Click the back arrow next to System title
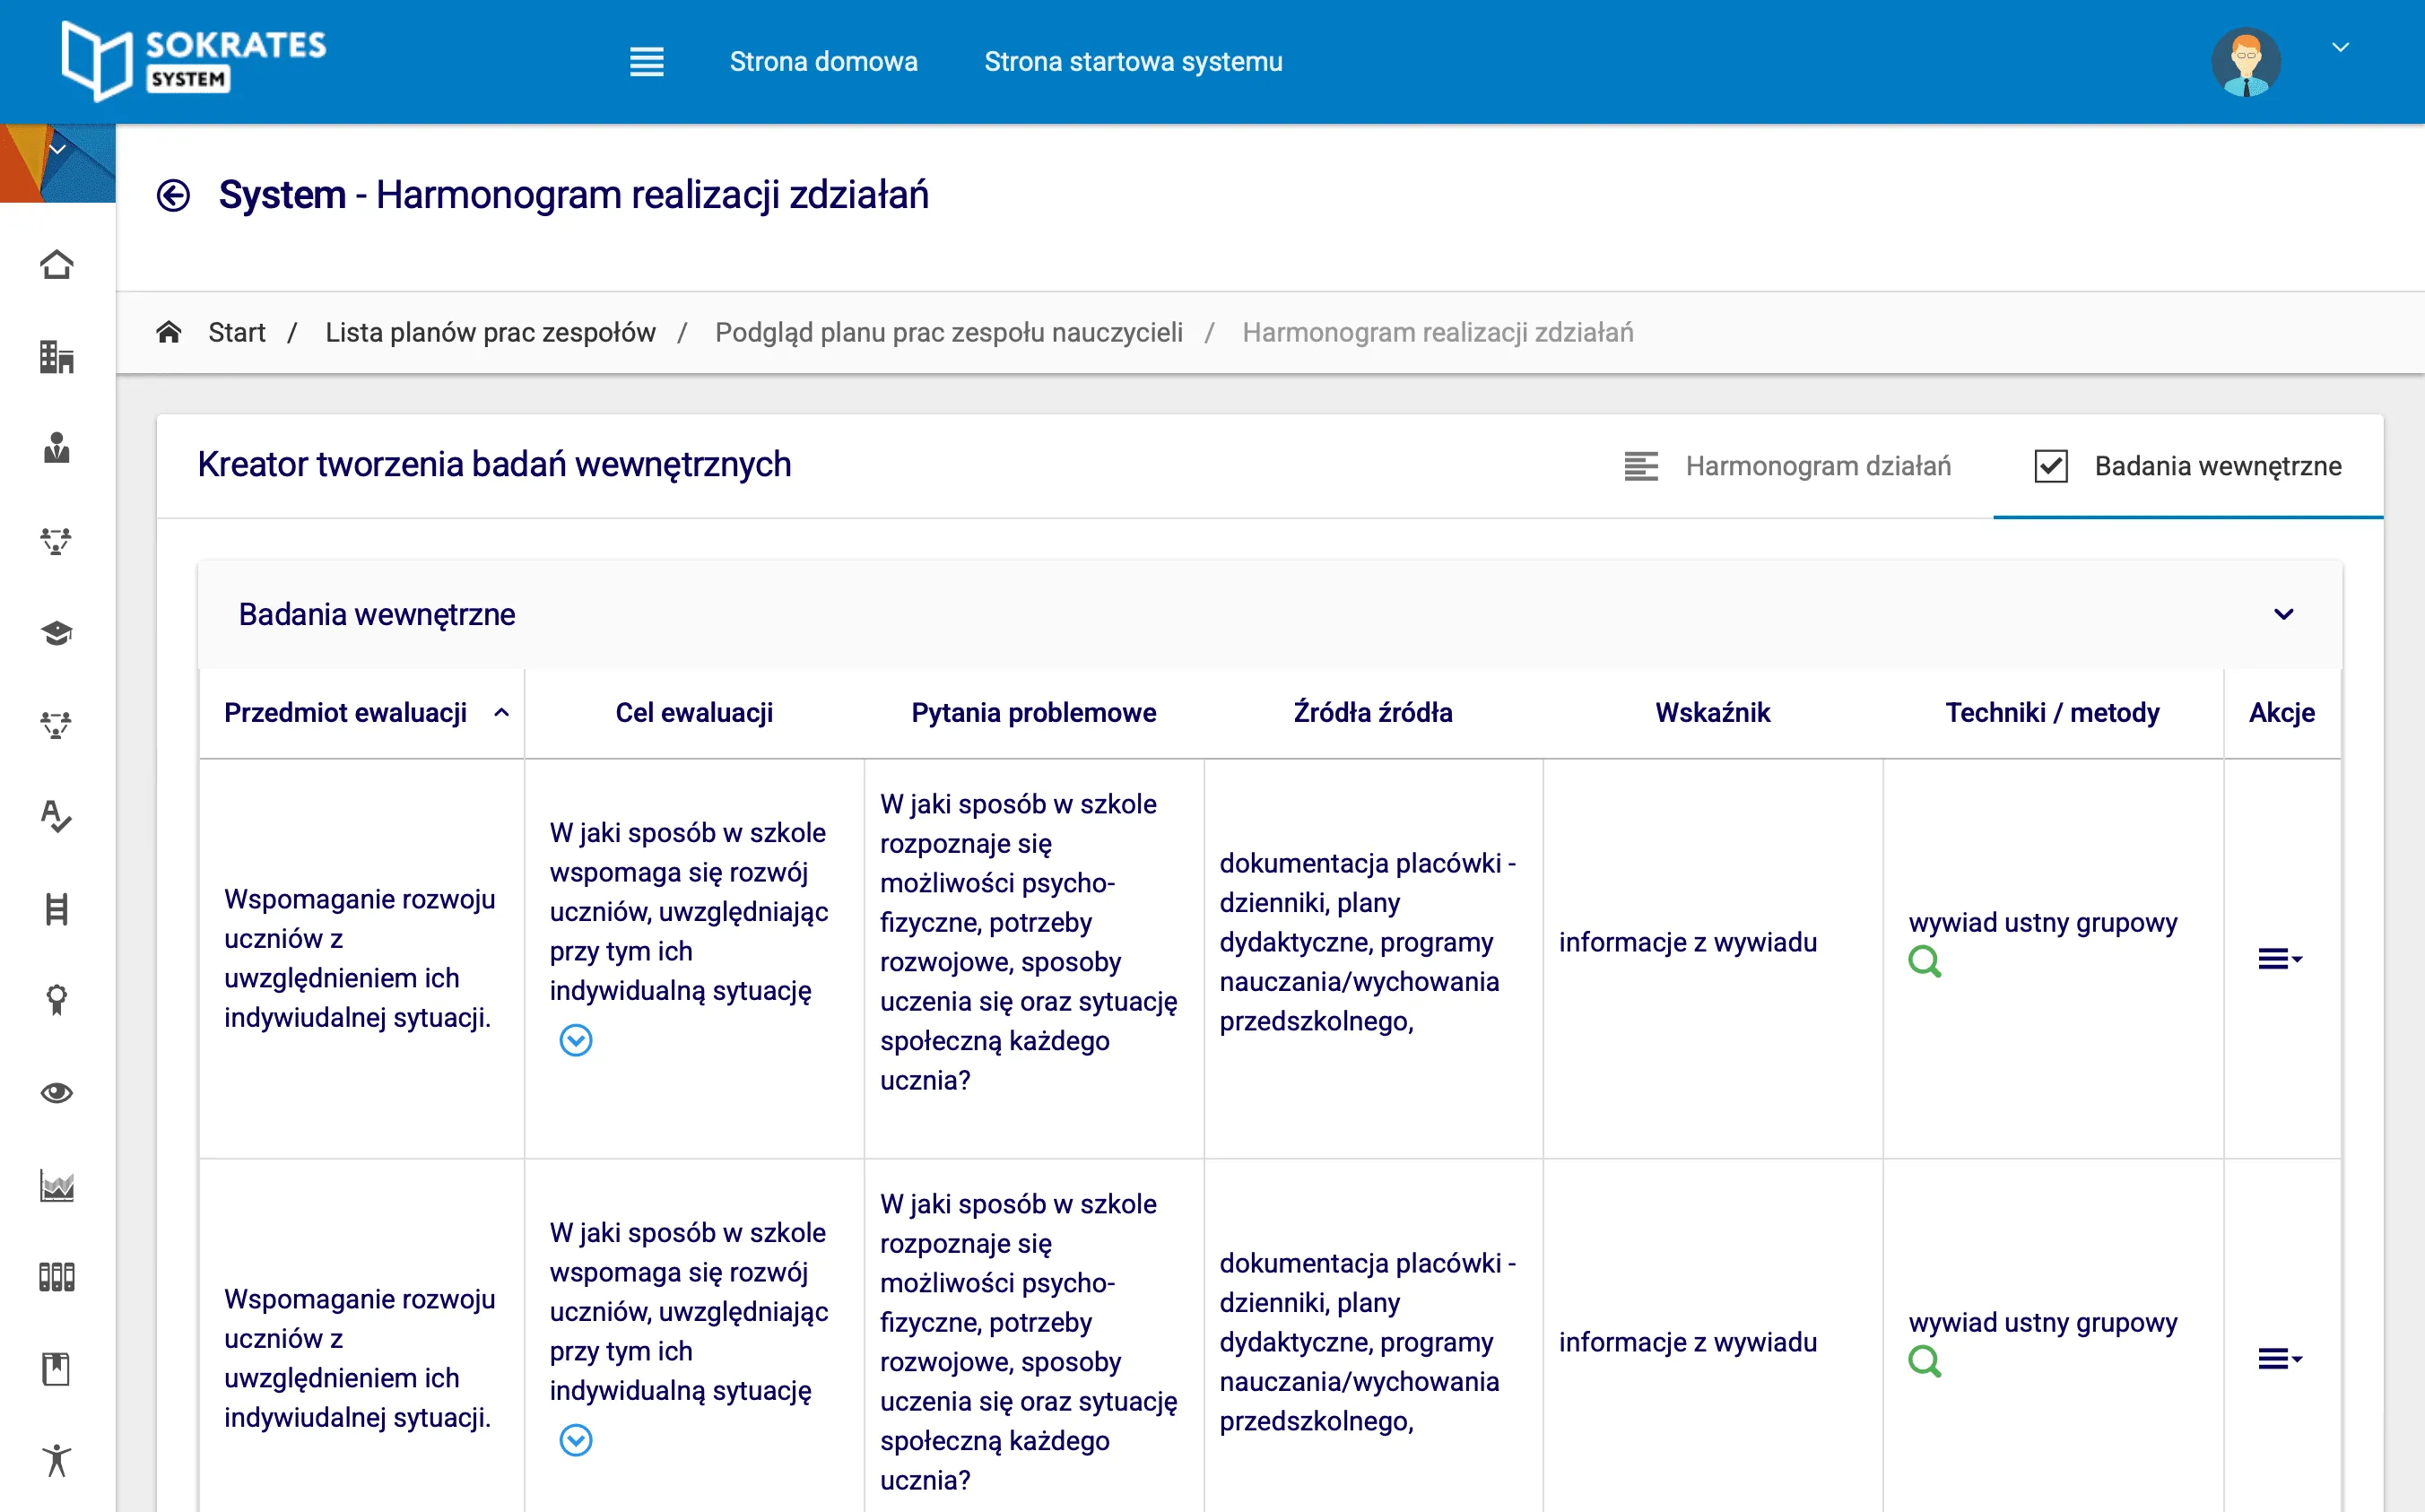 [173, 195]
